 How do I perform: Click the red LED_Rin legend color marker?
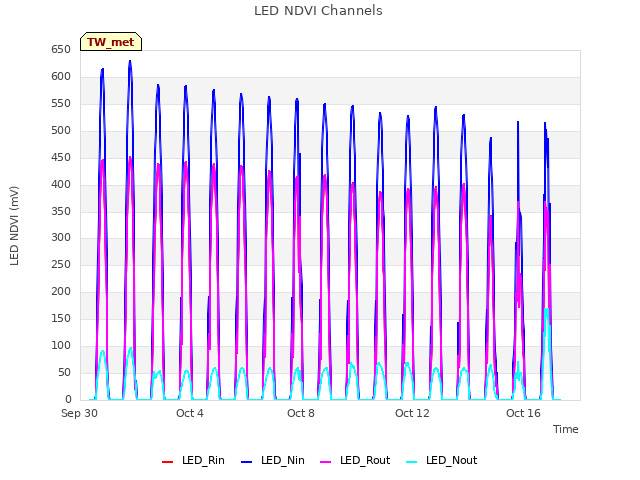[168, 462]
